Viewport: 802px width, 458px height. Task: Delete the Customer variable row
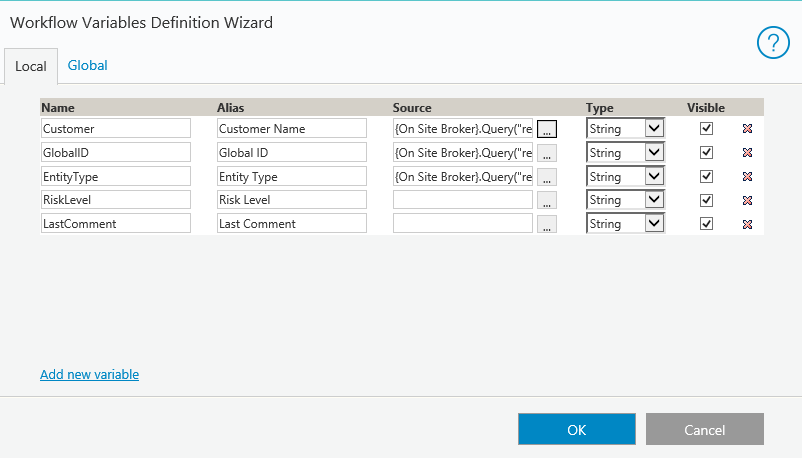coord(747,129)
